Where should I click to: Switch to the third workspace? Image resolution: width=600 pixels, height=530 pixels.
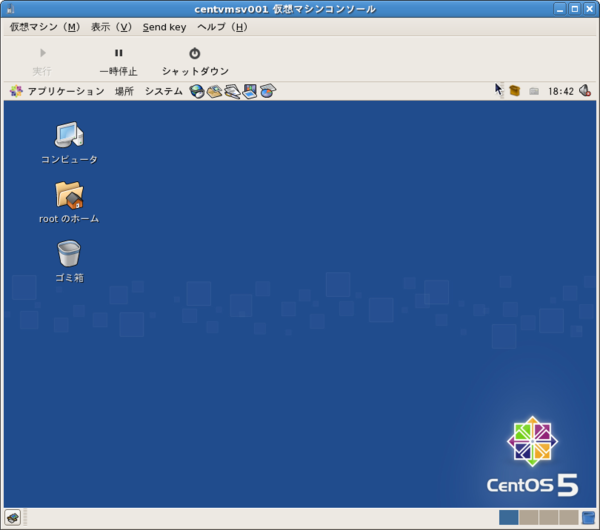(549, 518)
